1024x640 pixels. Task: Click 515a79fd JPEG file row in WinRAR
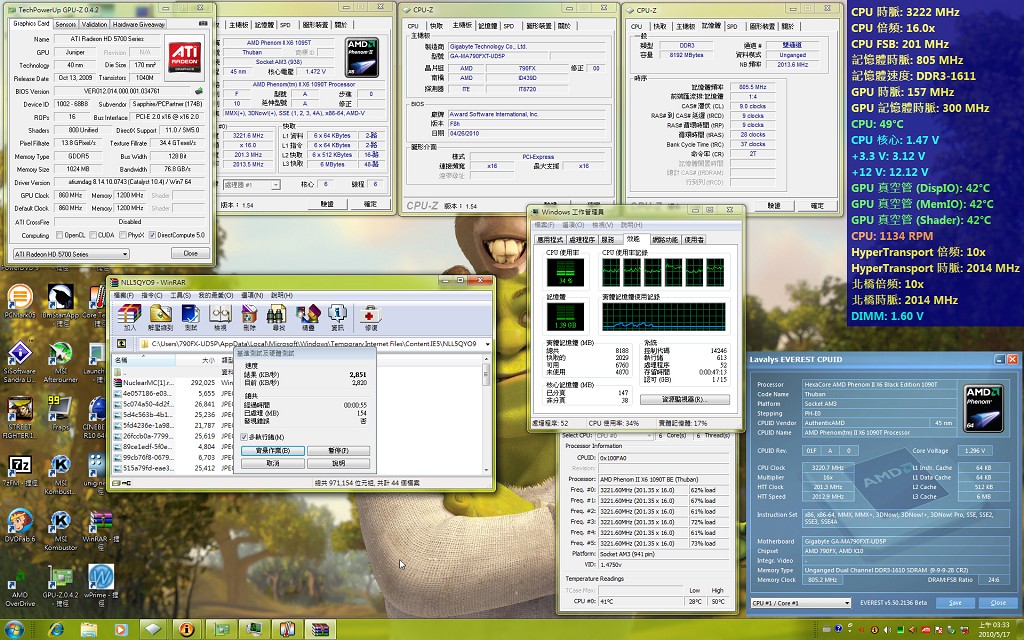[173, 468]
